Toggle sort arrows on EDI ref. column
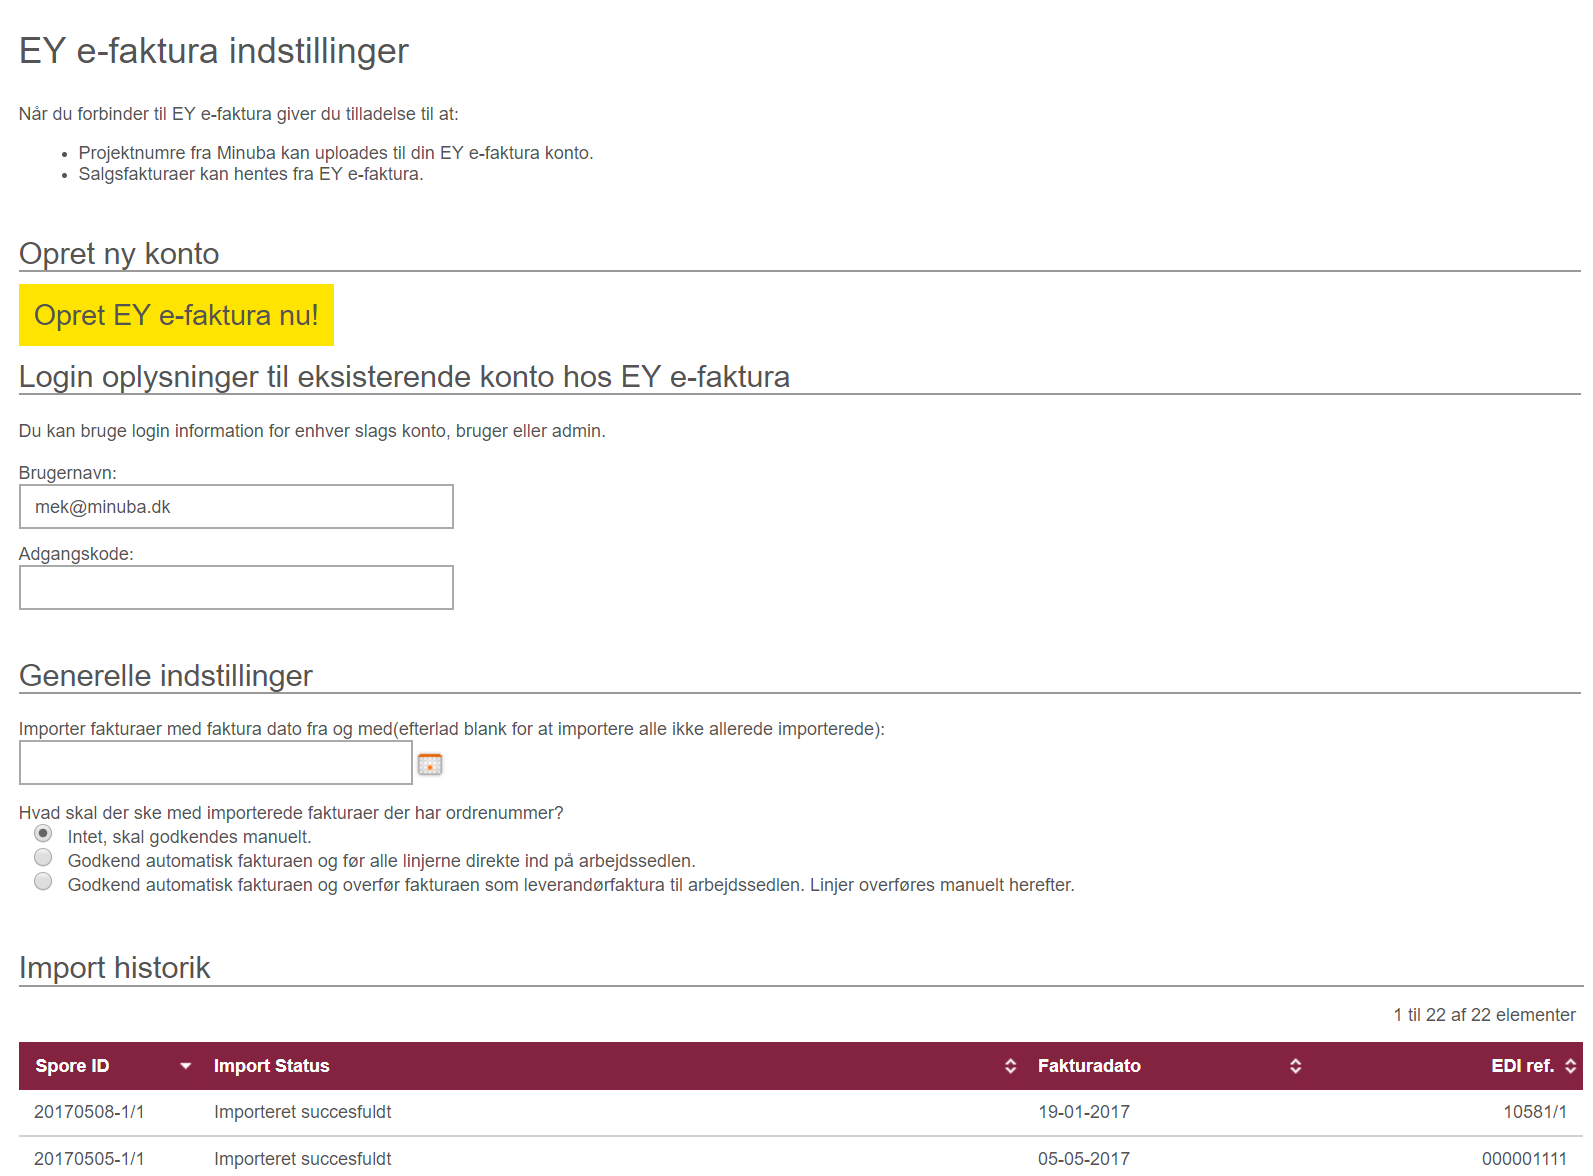This screenshot has height=1176, width=1593. point(1571,1066)
